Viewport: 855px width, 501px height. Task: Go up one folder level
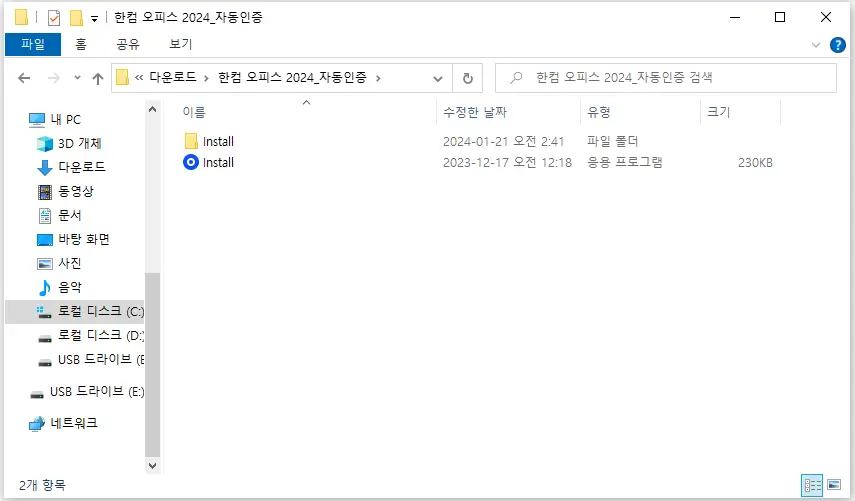point(98,79)
